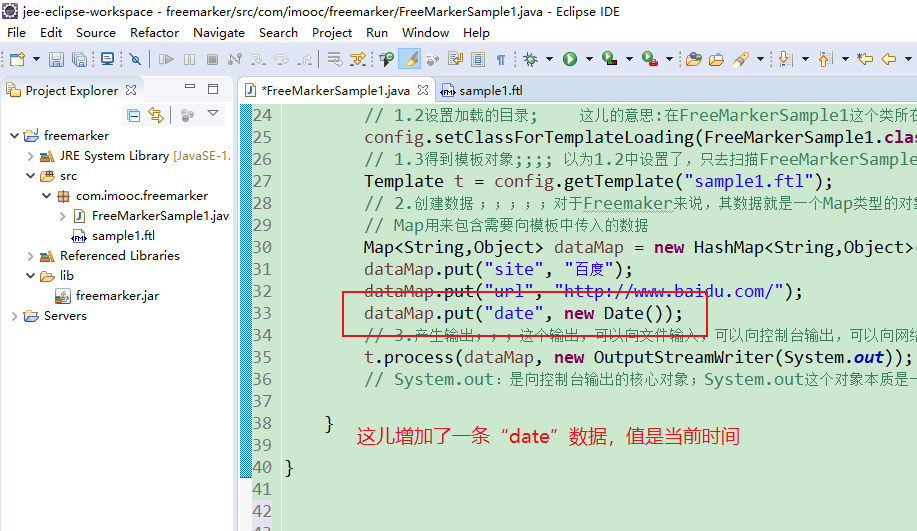Open the File menu

[16, 33]
